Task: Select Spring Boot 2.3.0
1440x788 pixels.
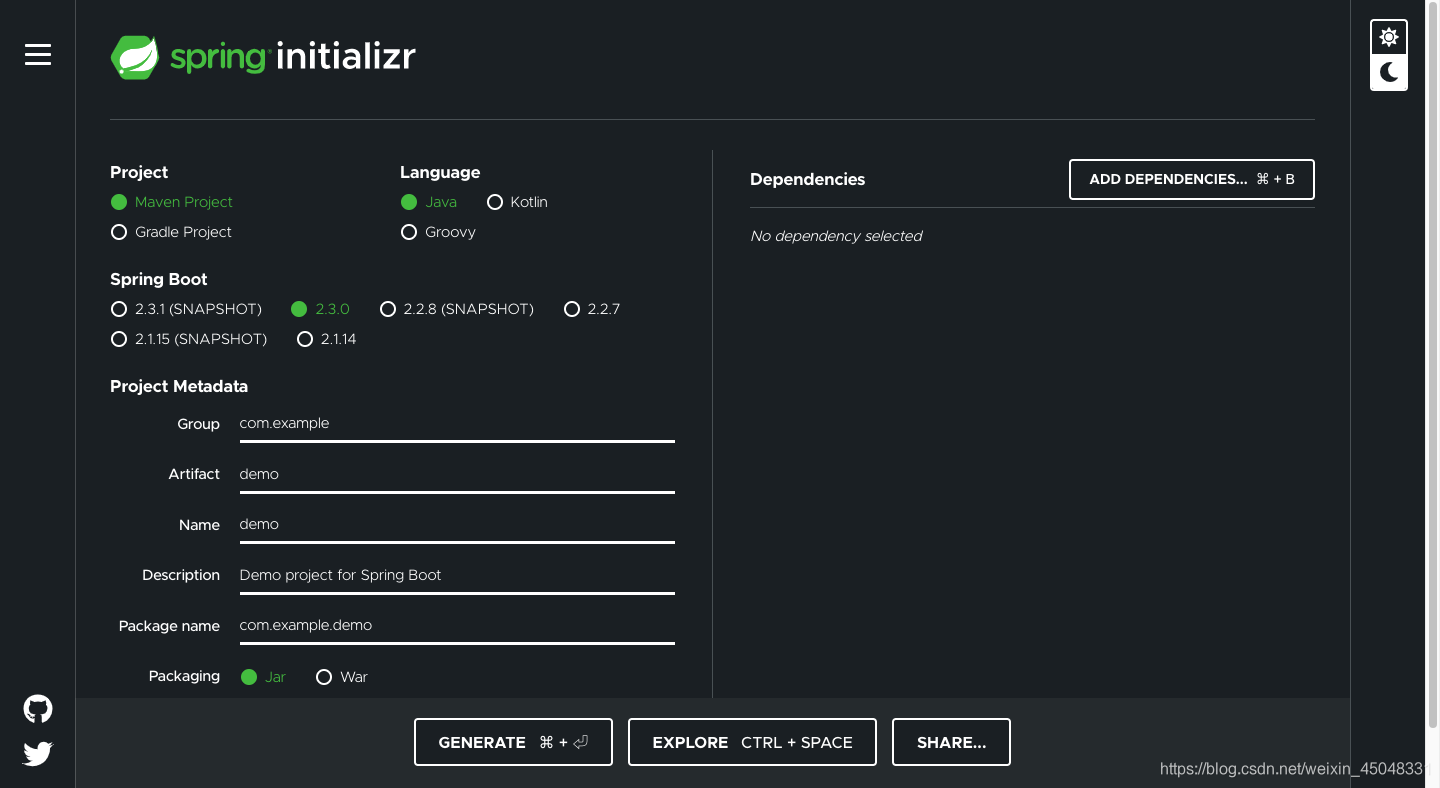Action: click(x=320, y=309)
